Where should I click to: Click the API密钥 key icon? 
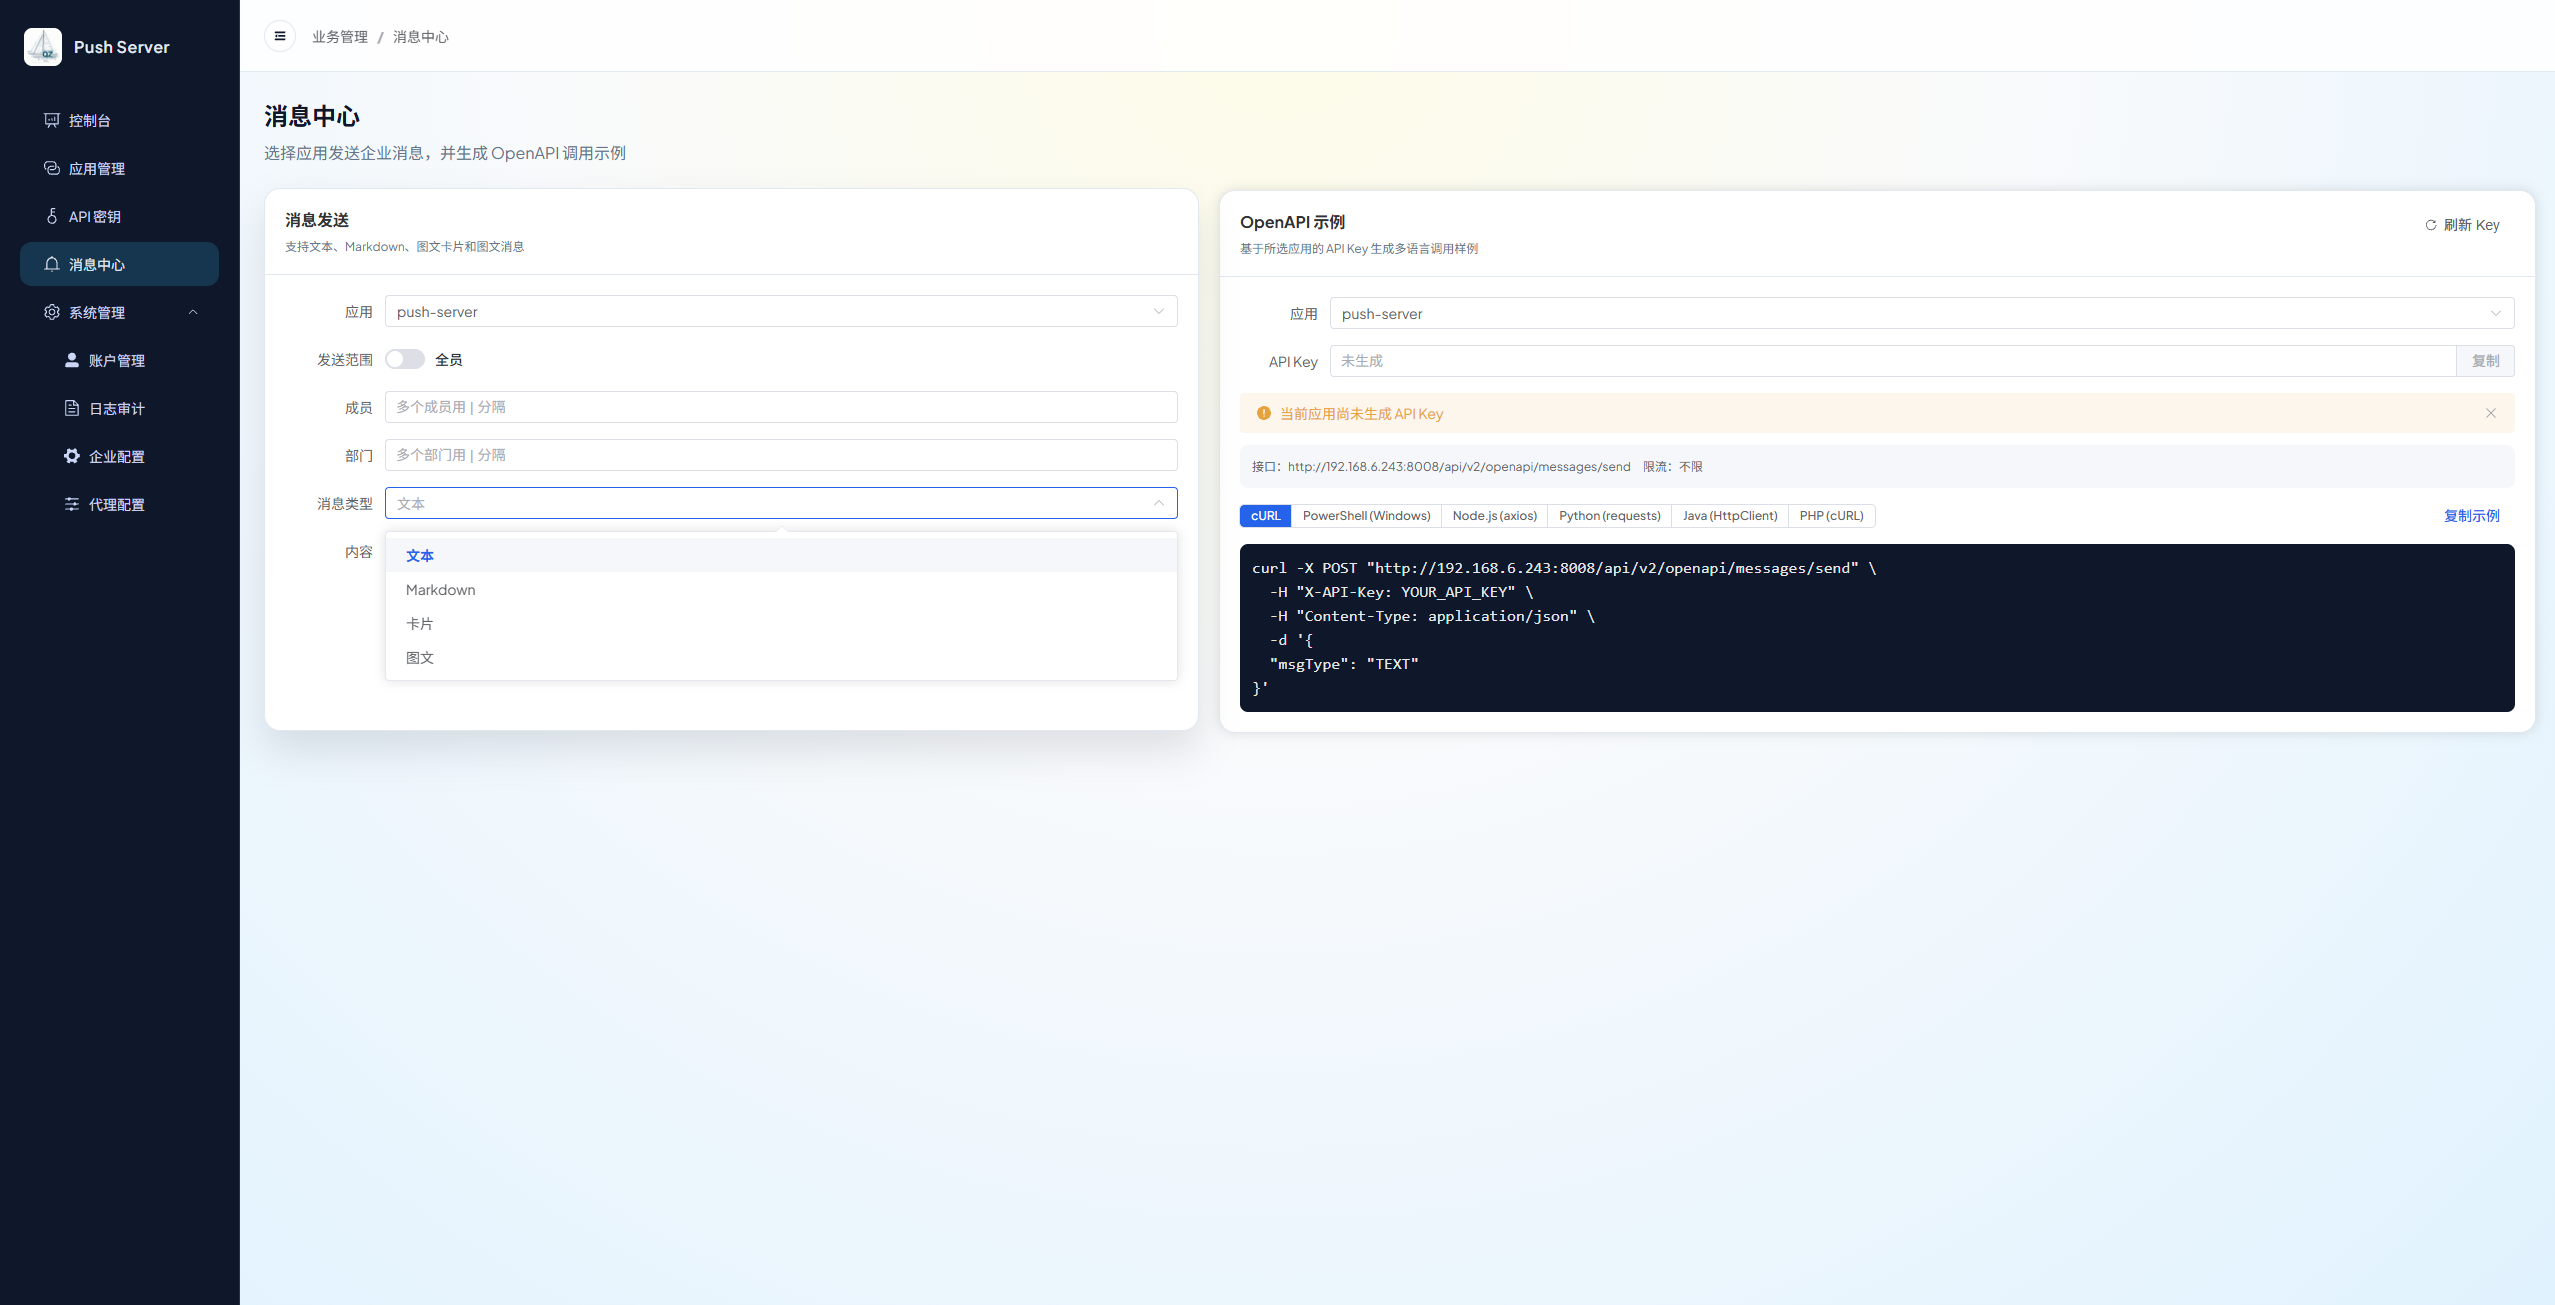[52, 216]
